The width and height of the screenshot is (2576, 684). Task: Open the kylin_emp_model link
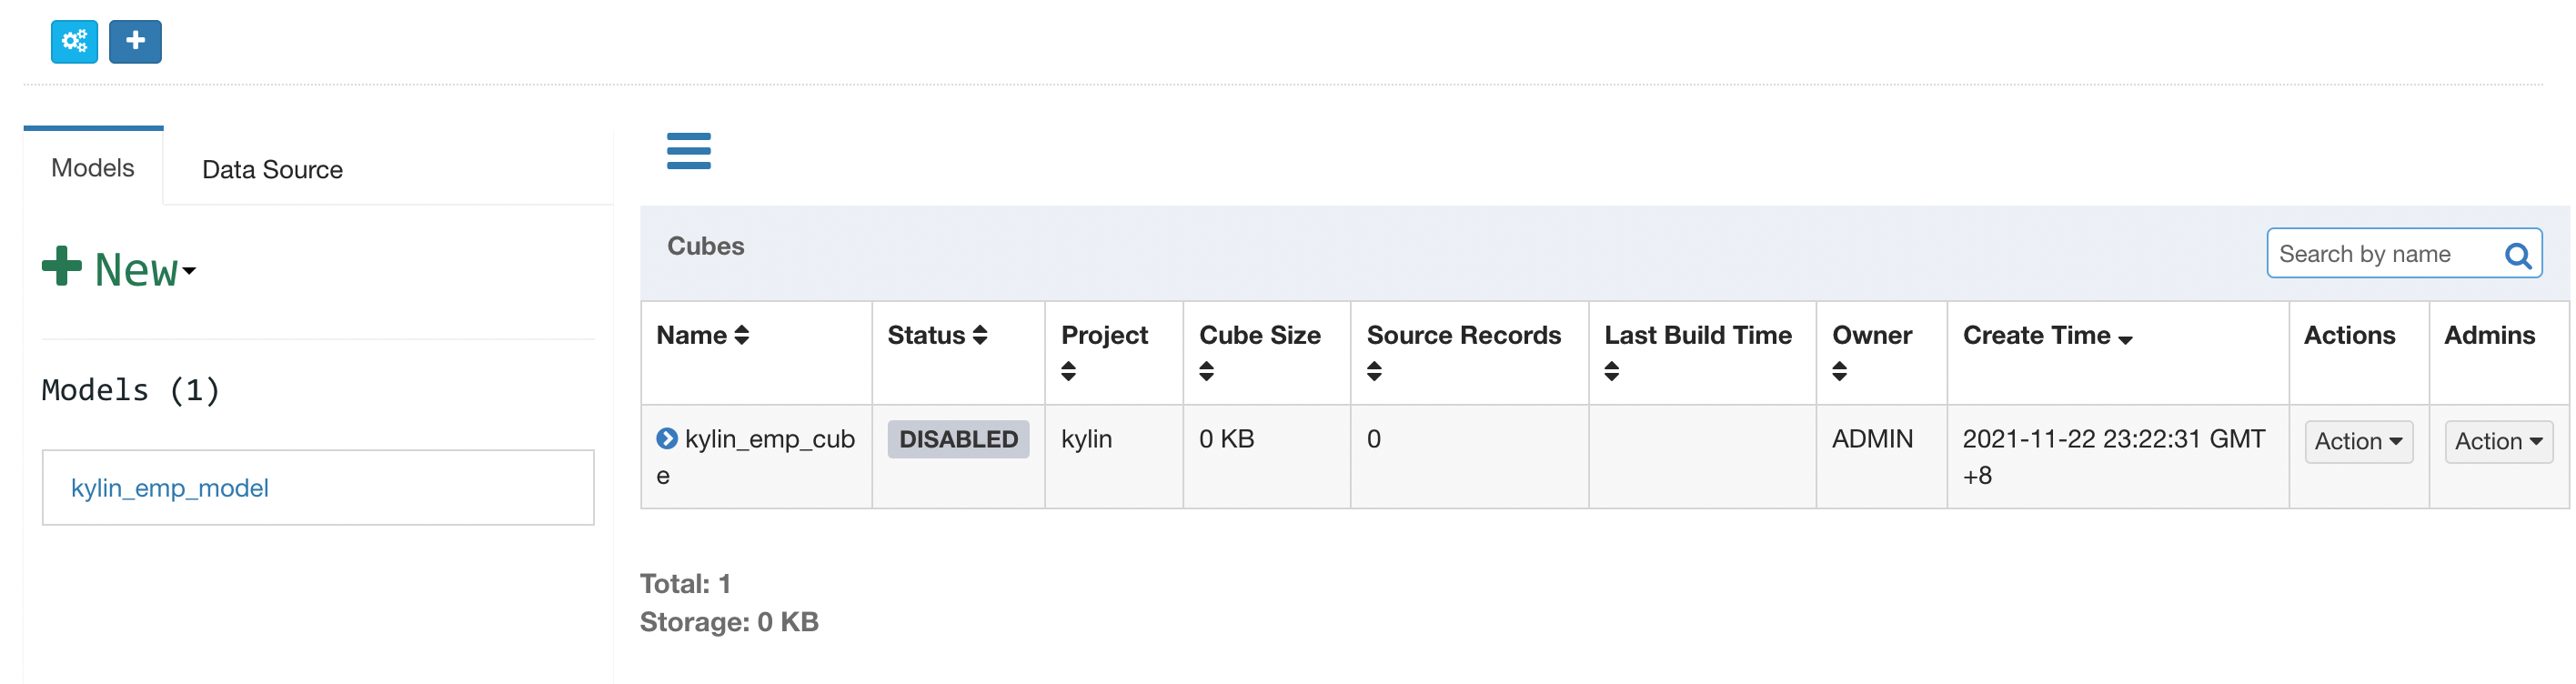[170, 488]
